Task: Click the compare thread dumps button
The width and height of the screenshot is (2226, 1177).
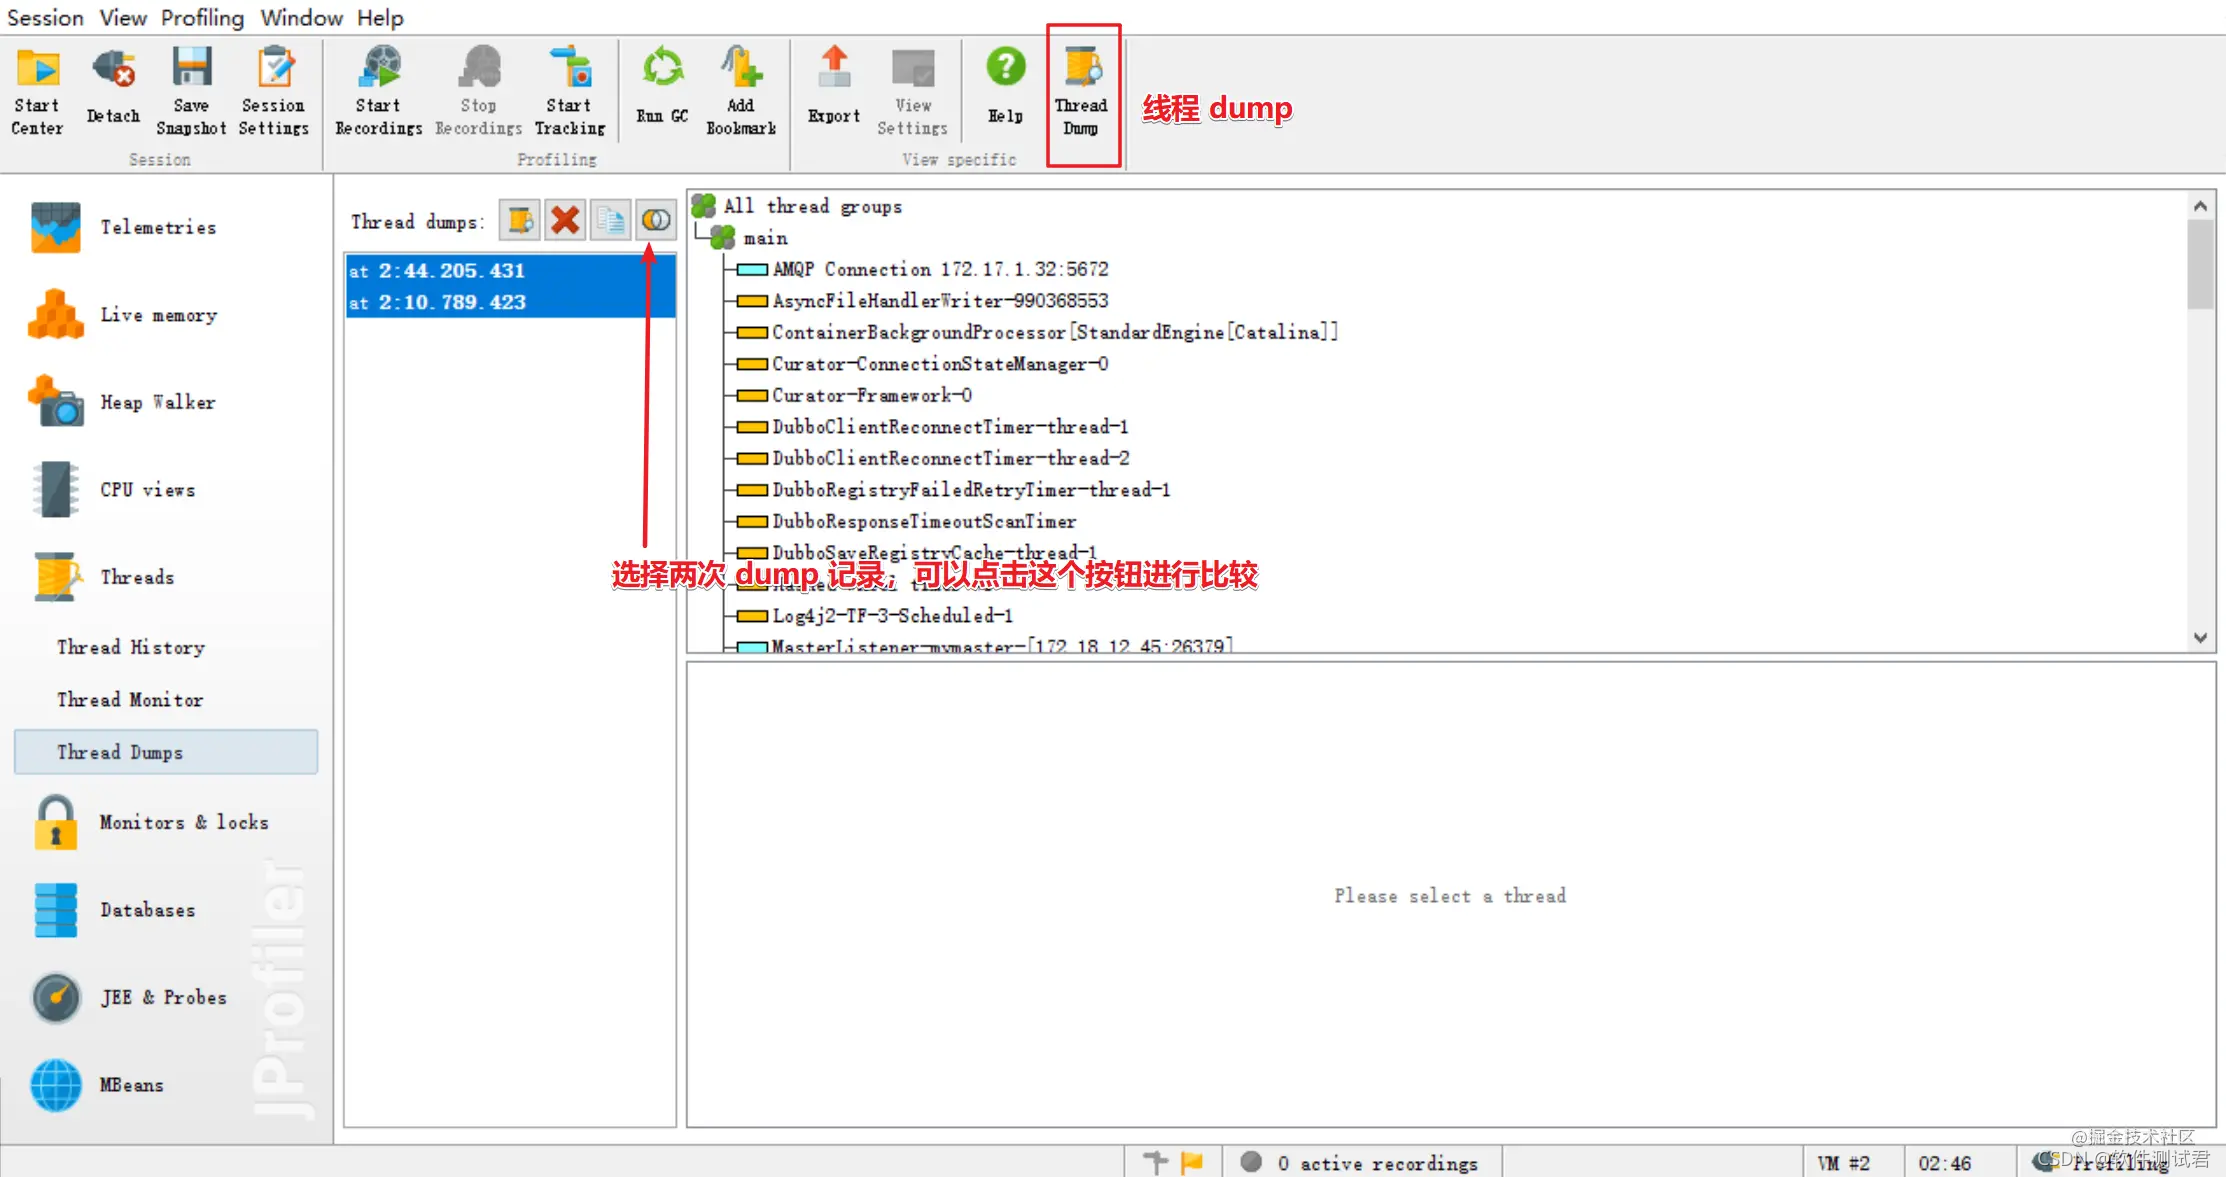Action: pos(656,220)
